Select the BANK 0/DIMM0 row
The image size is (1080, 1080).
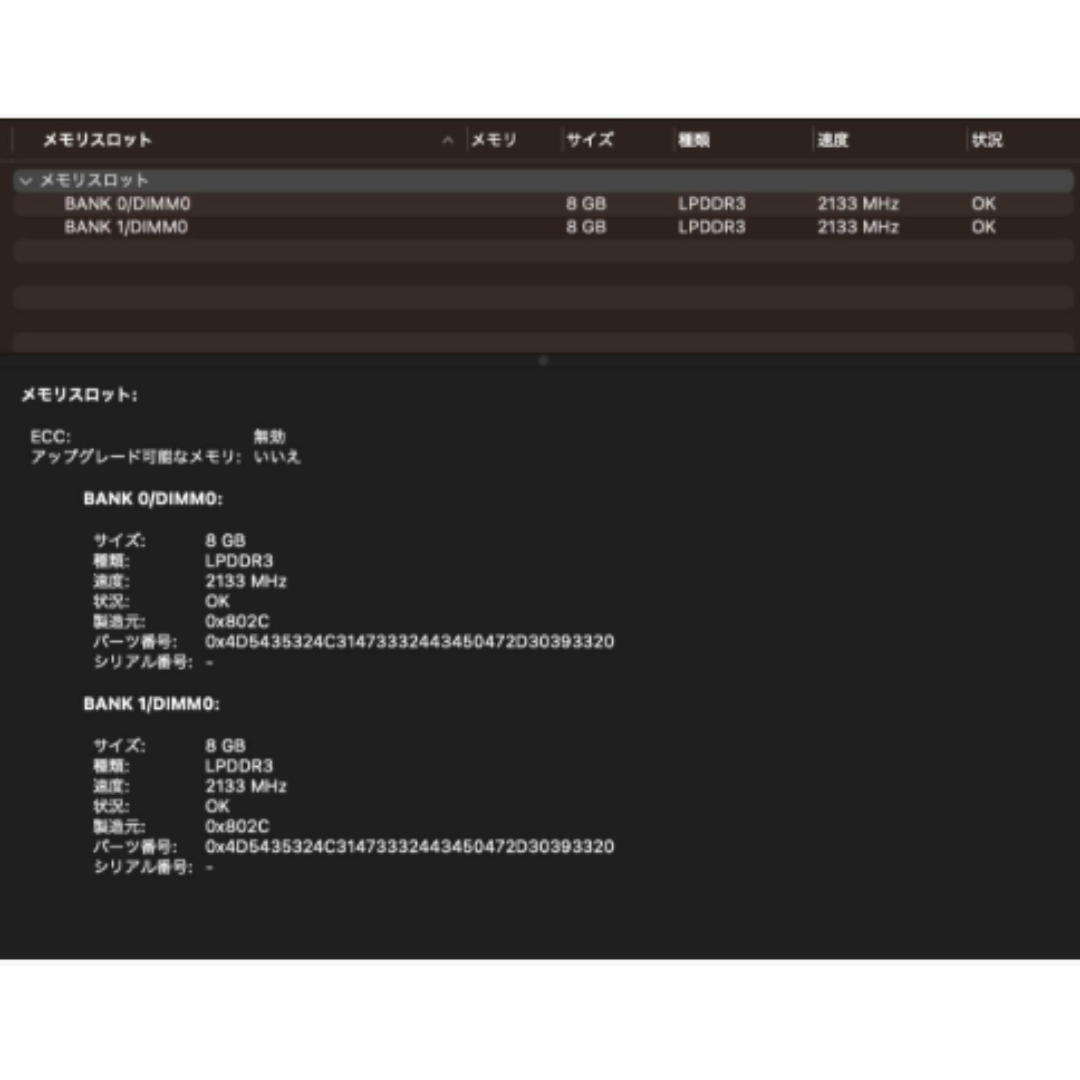point(543,204)
